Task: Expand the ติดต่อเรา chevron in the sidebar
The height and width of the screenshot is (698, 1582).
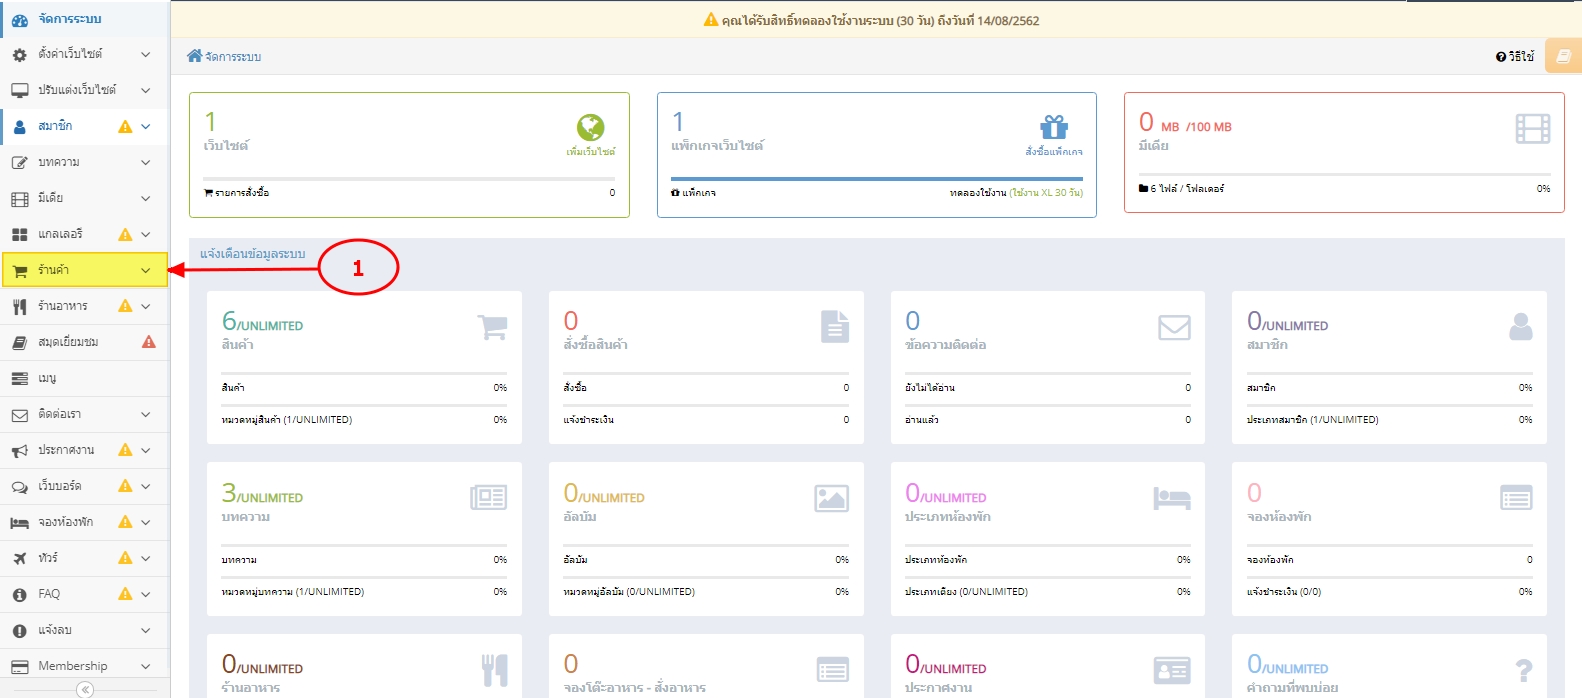Action: coord(145,414)
